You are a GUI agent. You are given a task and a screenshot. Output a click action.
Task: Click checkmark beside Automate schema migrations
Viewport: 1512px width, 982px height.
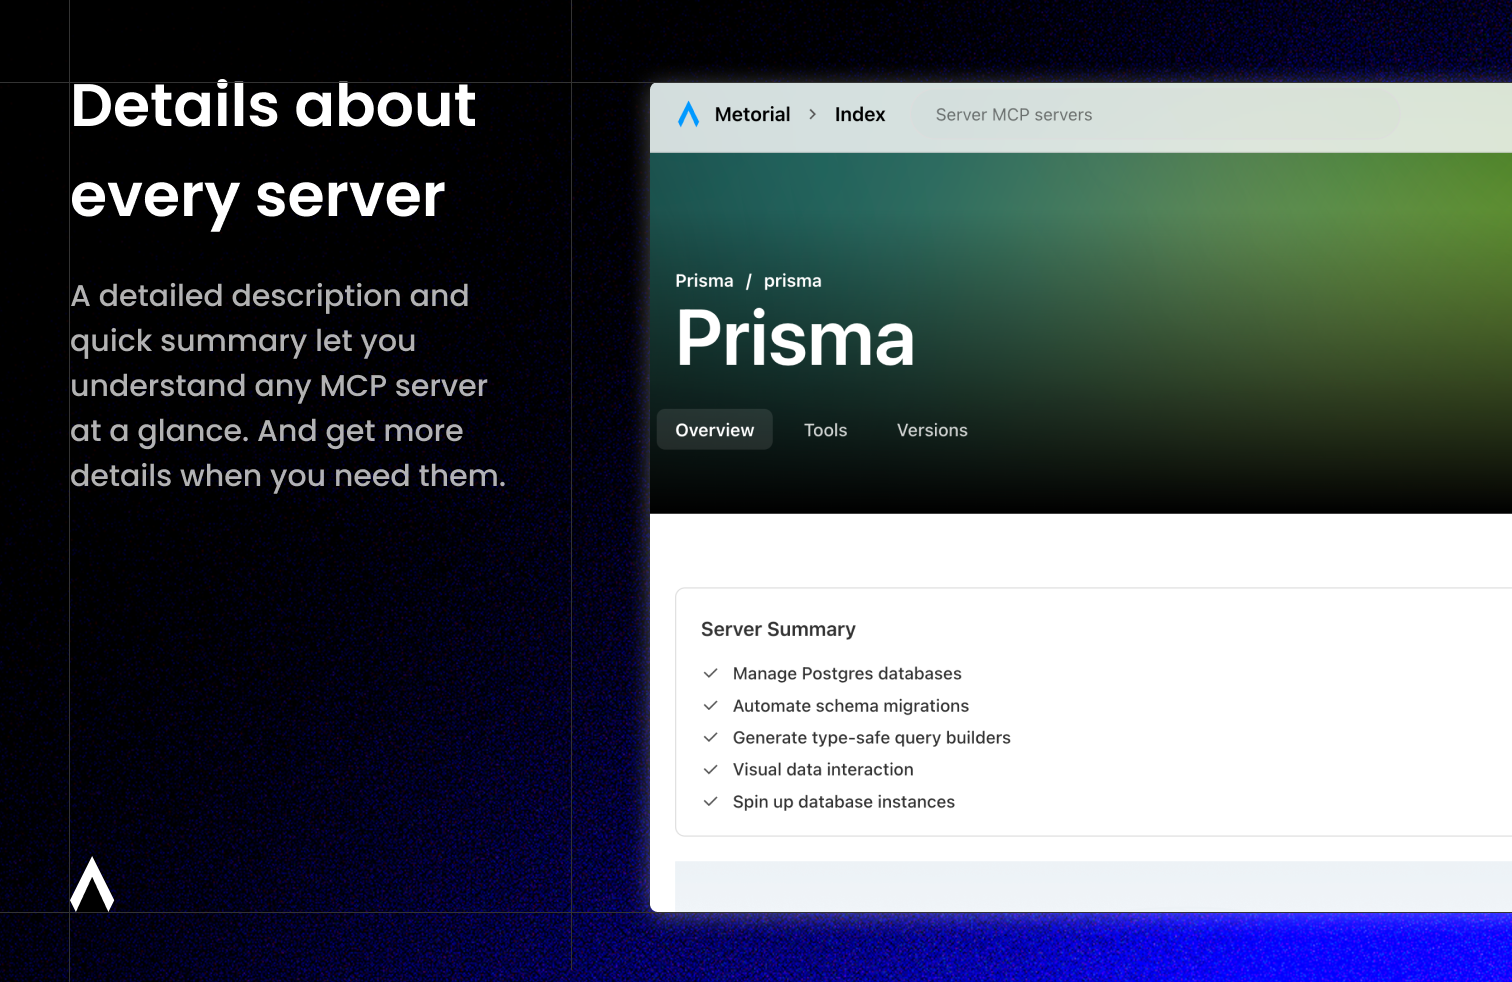point(711,705)
